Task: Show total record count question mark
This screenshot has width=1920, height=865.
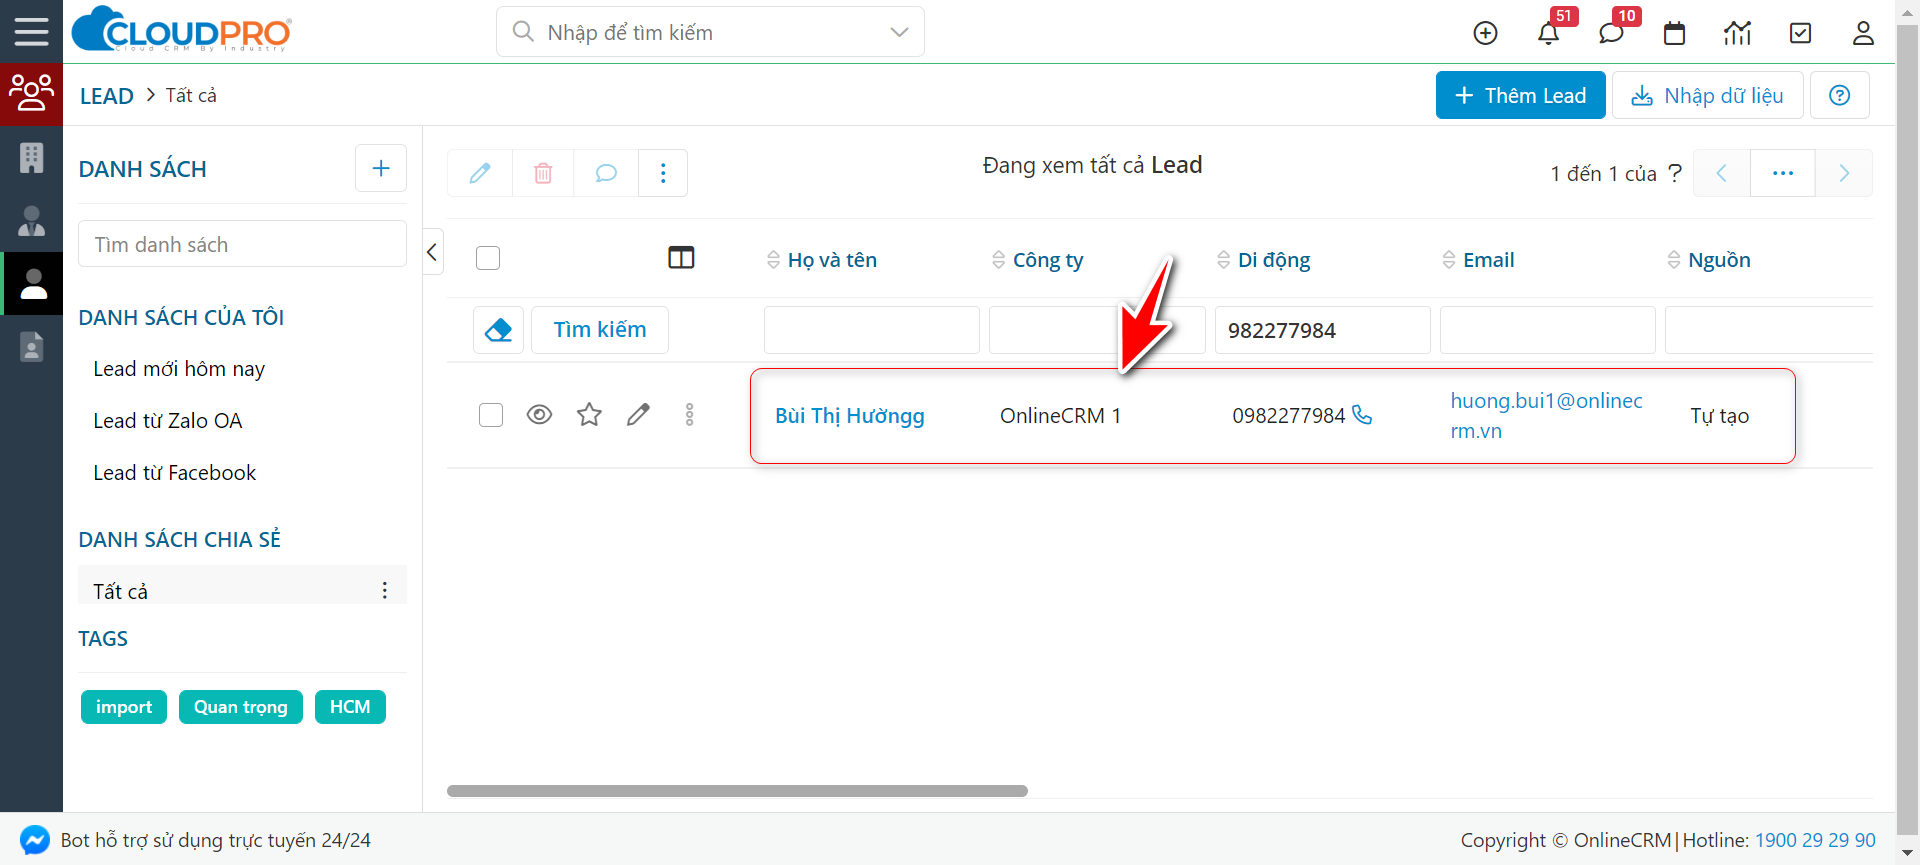Action: tap(1675, 172)
